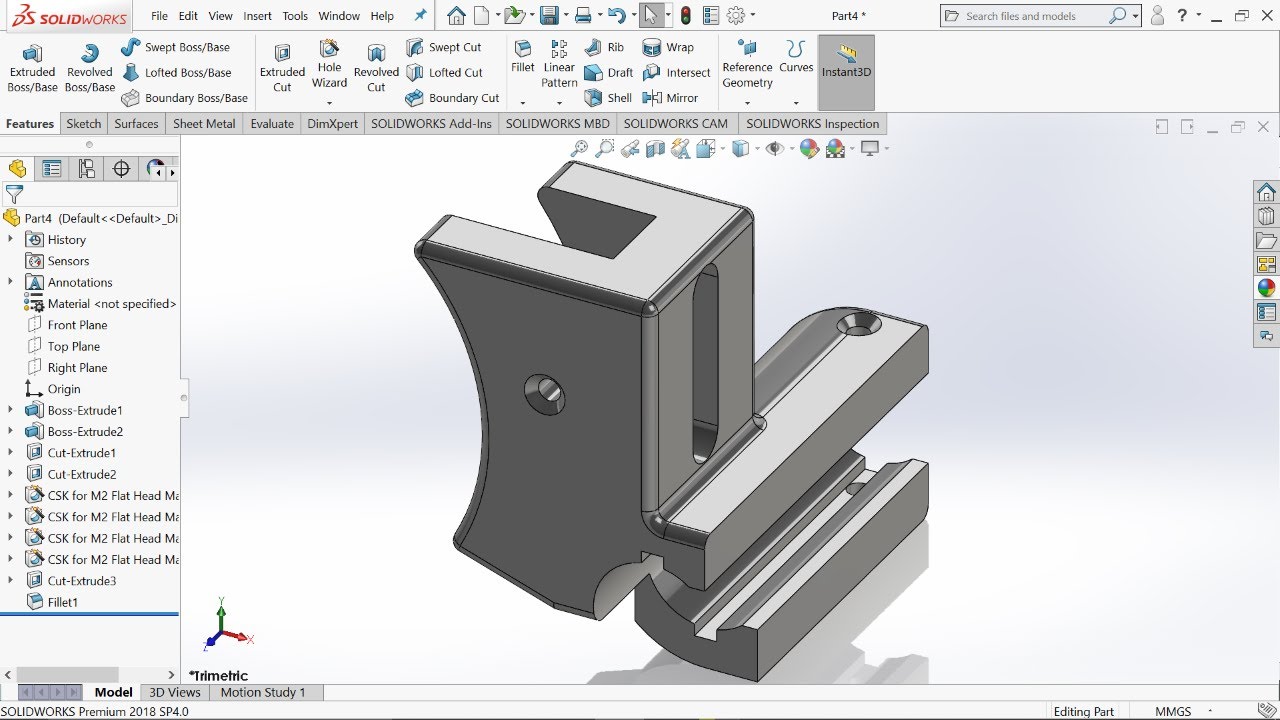Toggle the Section View display
Image resolution: width=1280 pixels, height=720 pixels.
(x=655, y=149)
